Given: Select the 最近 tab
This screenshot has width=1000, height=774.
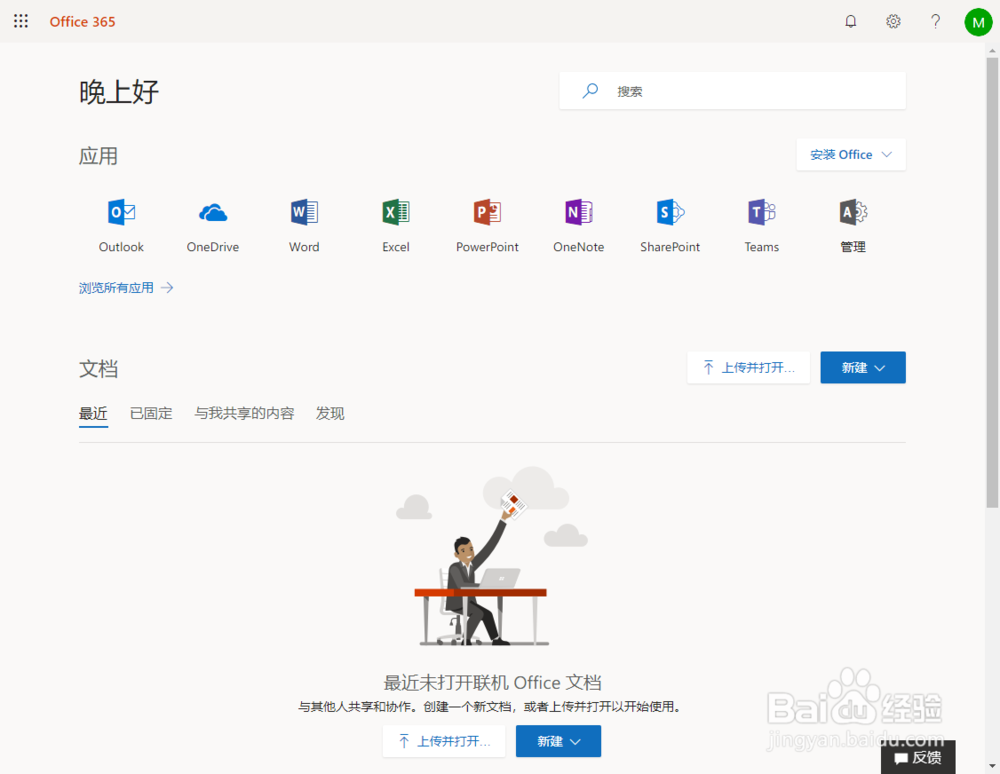Looking at the screenshot, I should tap(93, 414).
